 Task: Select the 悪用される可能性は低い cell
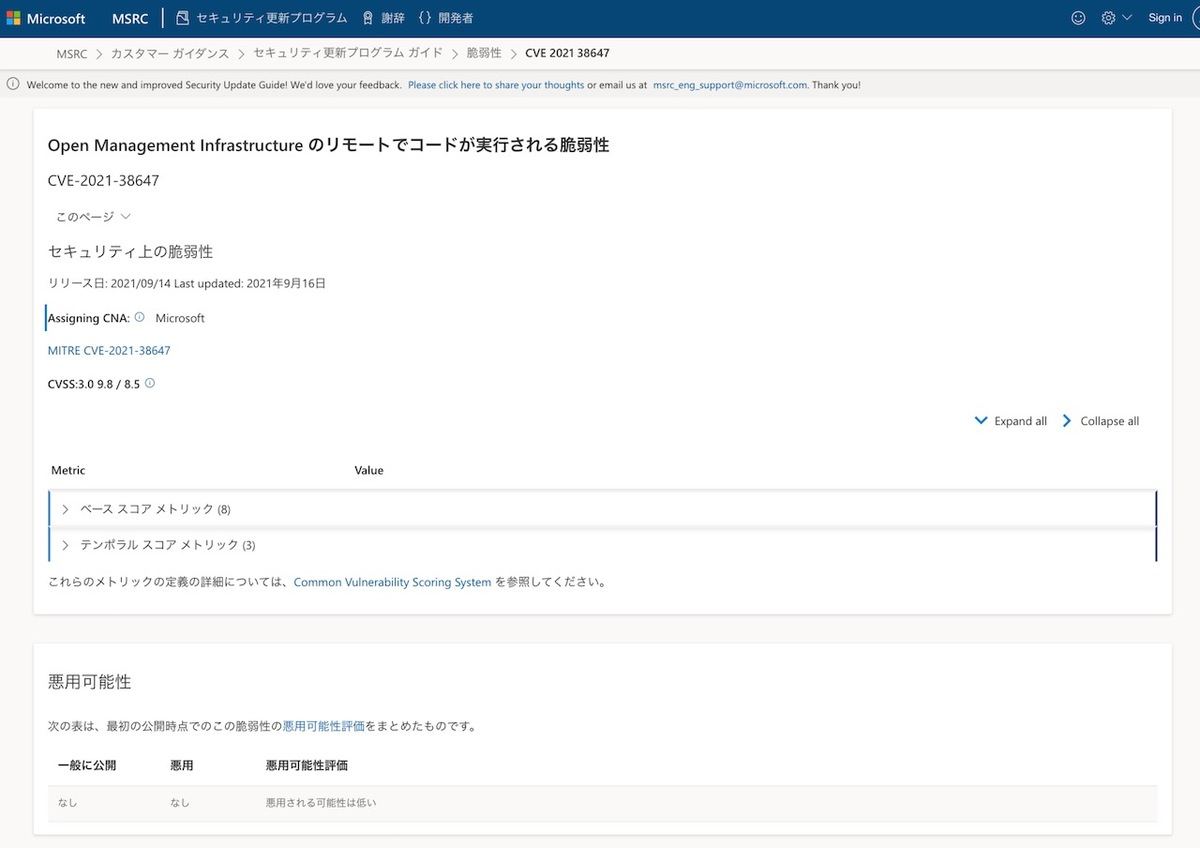[x=321, y=803]
